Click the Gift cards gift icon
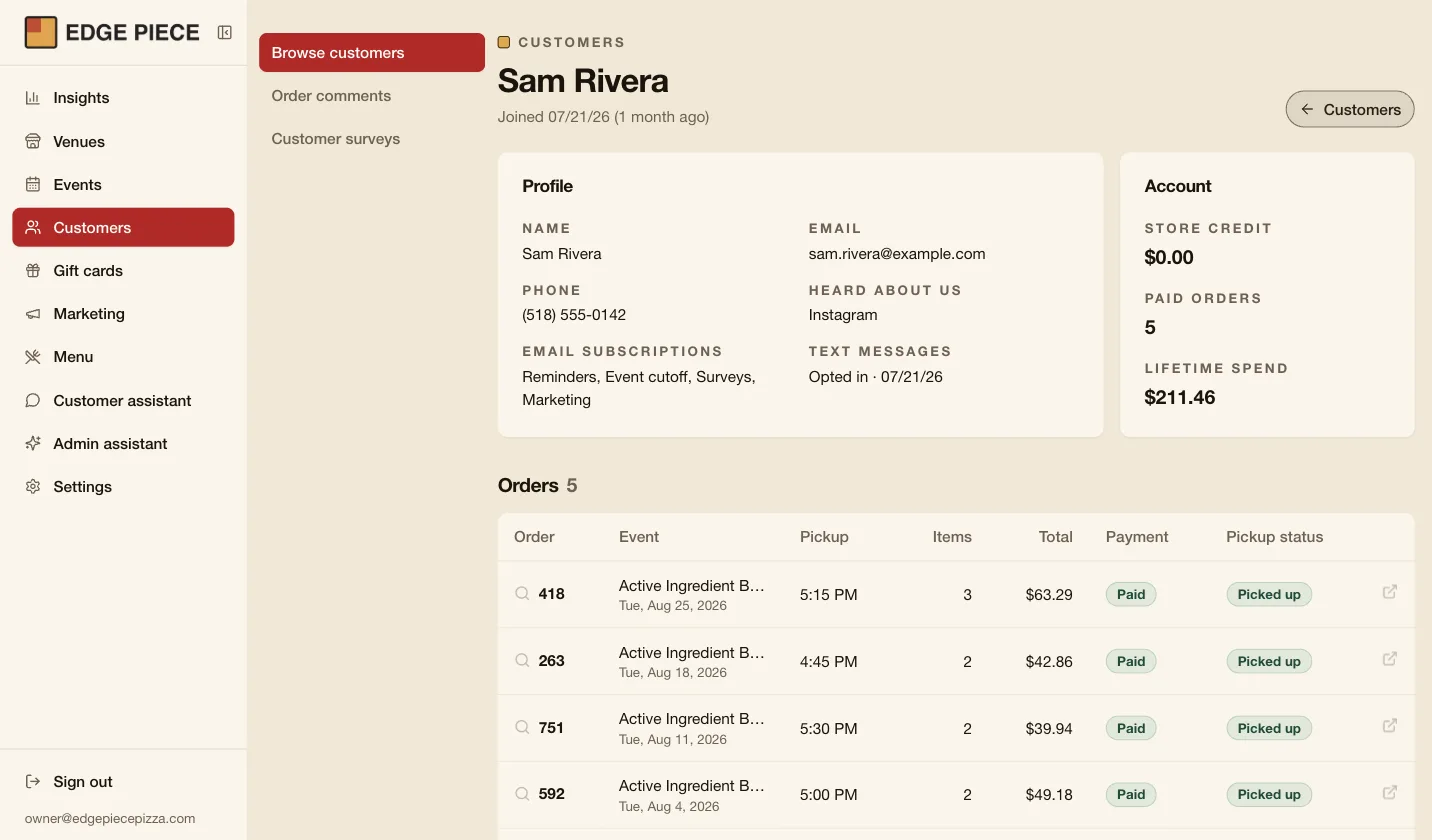 (x=33, y=270)
